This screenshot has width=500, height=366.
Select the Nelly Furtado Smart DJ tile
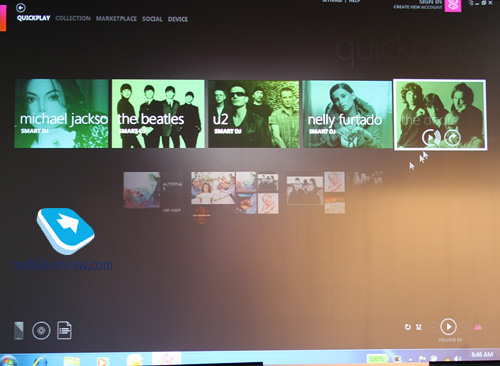point(347,114)
